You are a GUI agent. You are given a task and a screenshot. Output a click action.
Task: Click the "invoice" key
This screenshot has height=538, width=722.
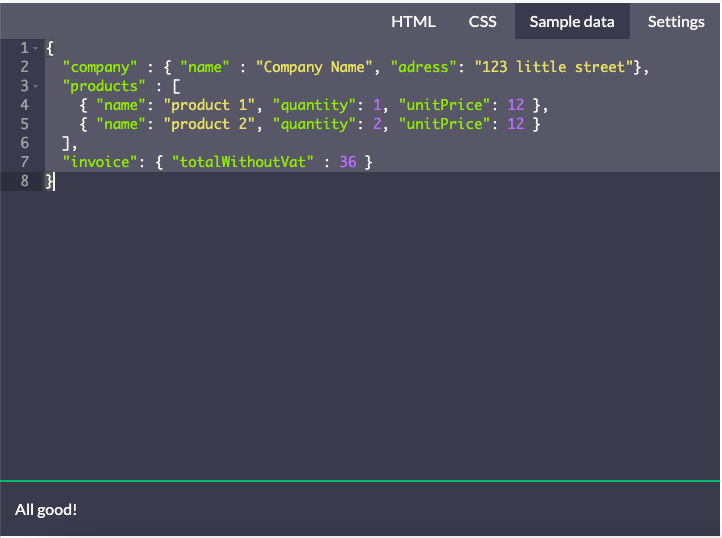[x=100, y=162]
